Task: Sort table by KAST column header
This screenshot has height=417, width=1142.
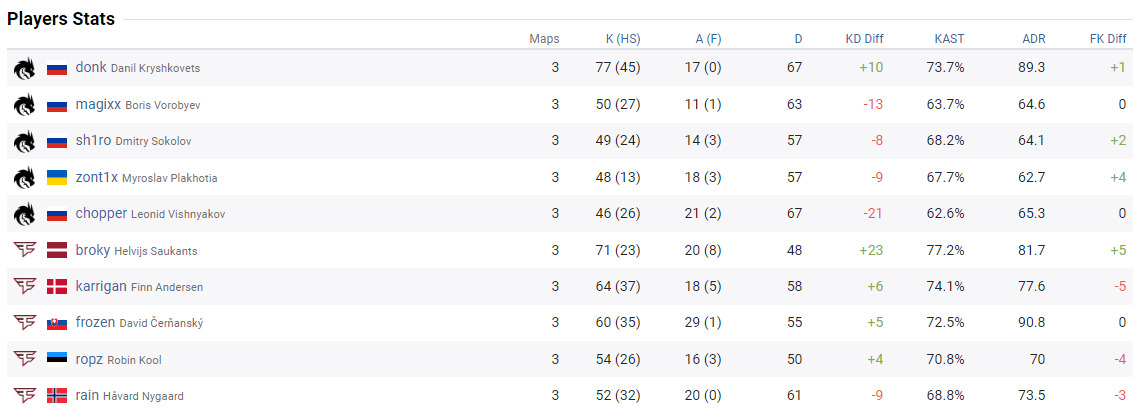Action: [x=949, y=39]
